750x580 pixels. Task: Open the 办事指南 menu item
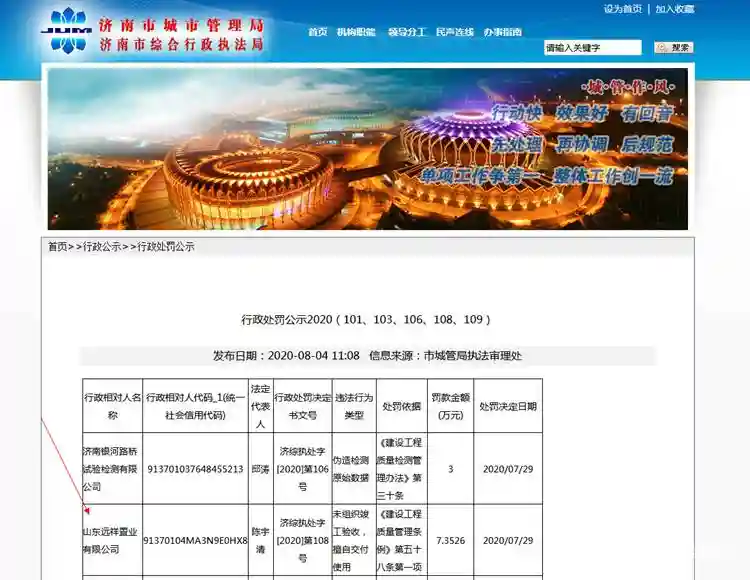[x=503, y=32]
